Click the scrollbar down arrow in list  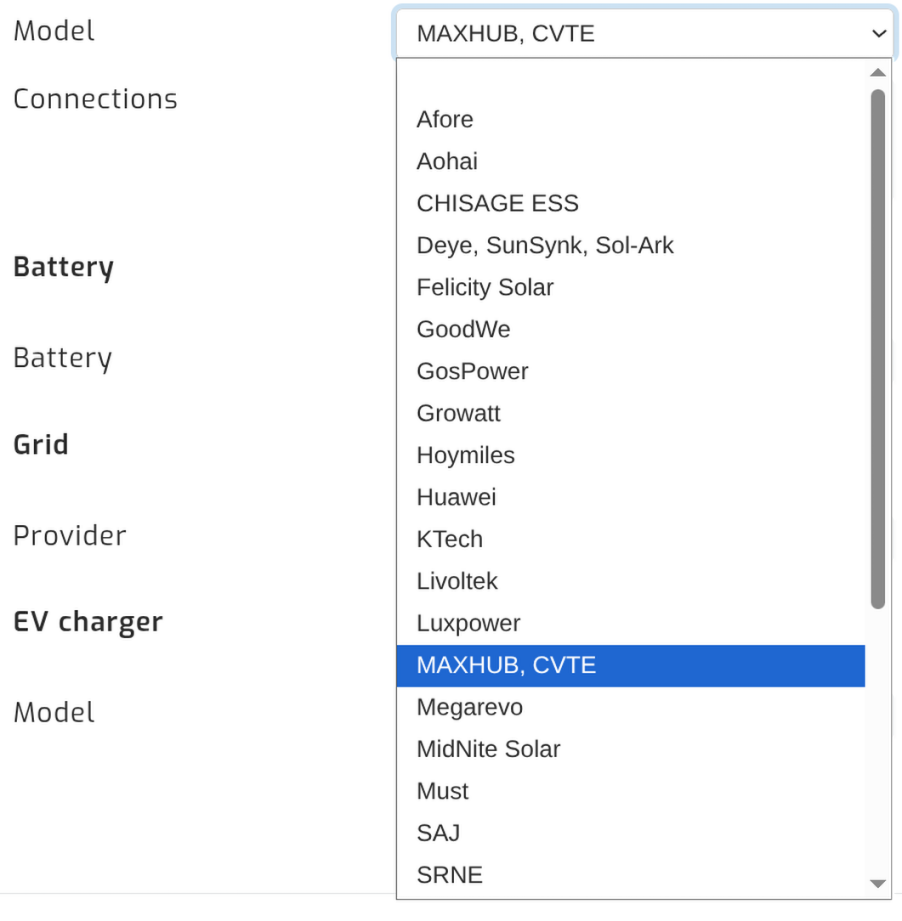pos(878,883)
